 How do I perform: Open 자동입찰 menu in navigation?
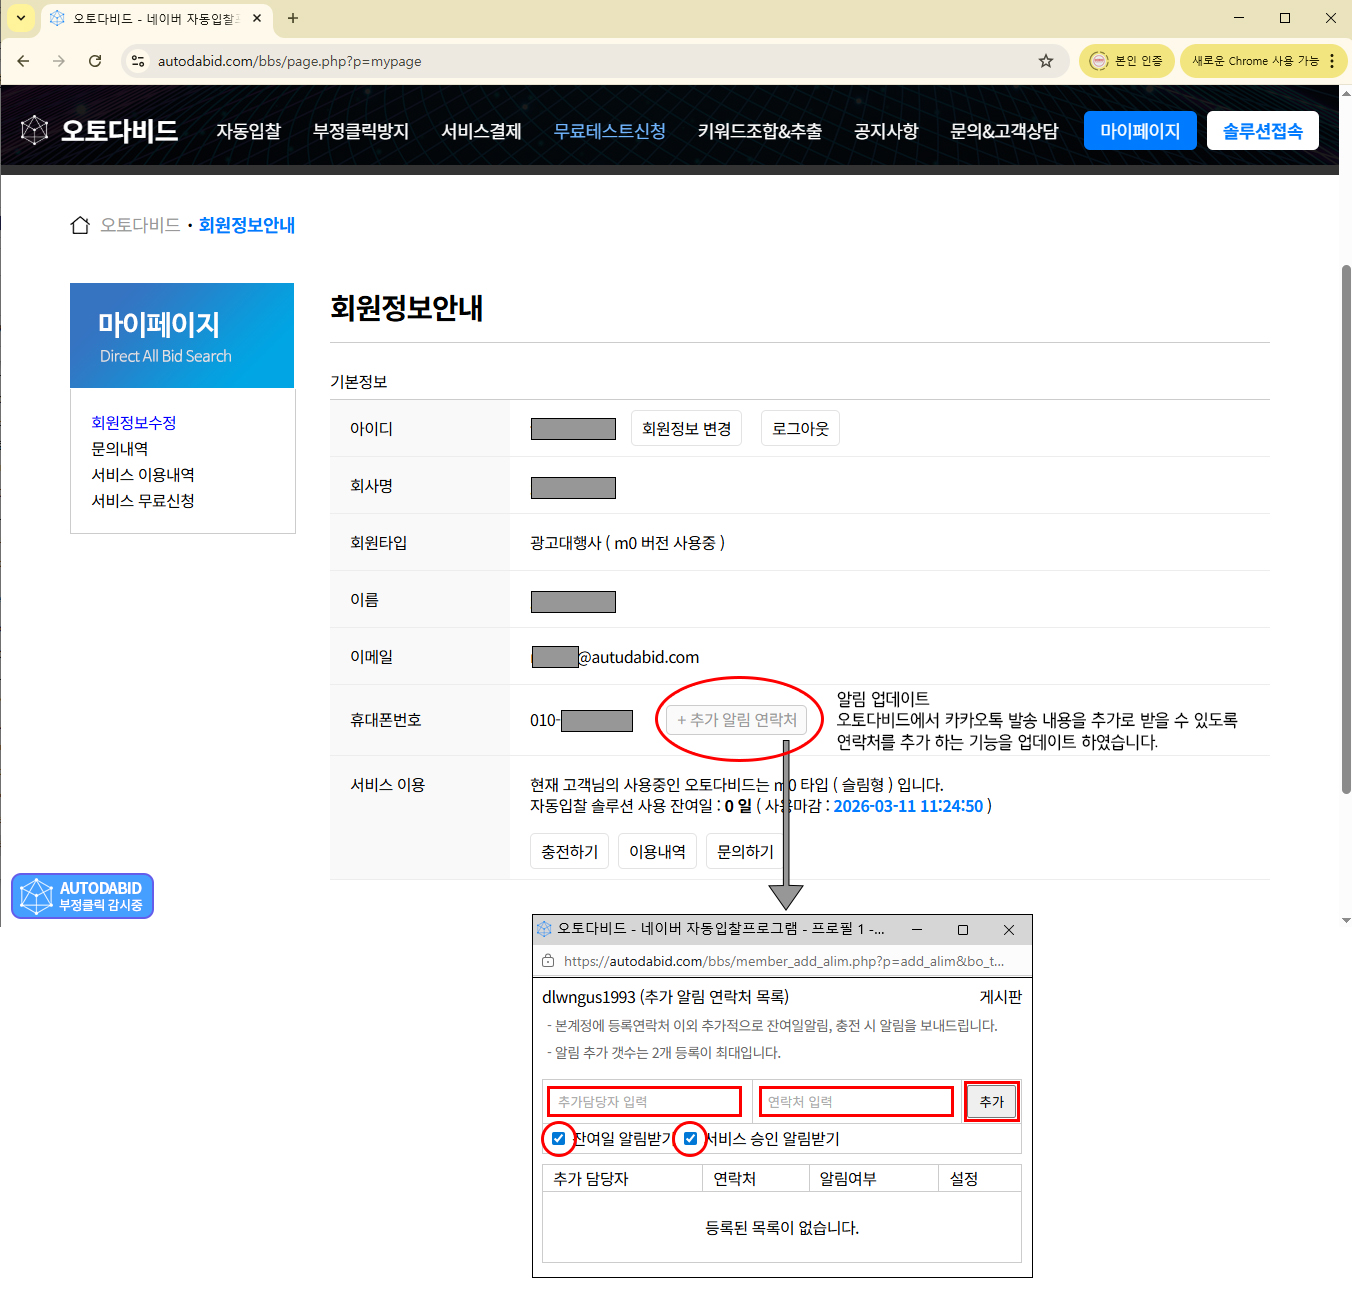tap(249, 131)
